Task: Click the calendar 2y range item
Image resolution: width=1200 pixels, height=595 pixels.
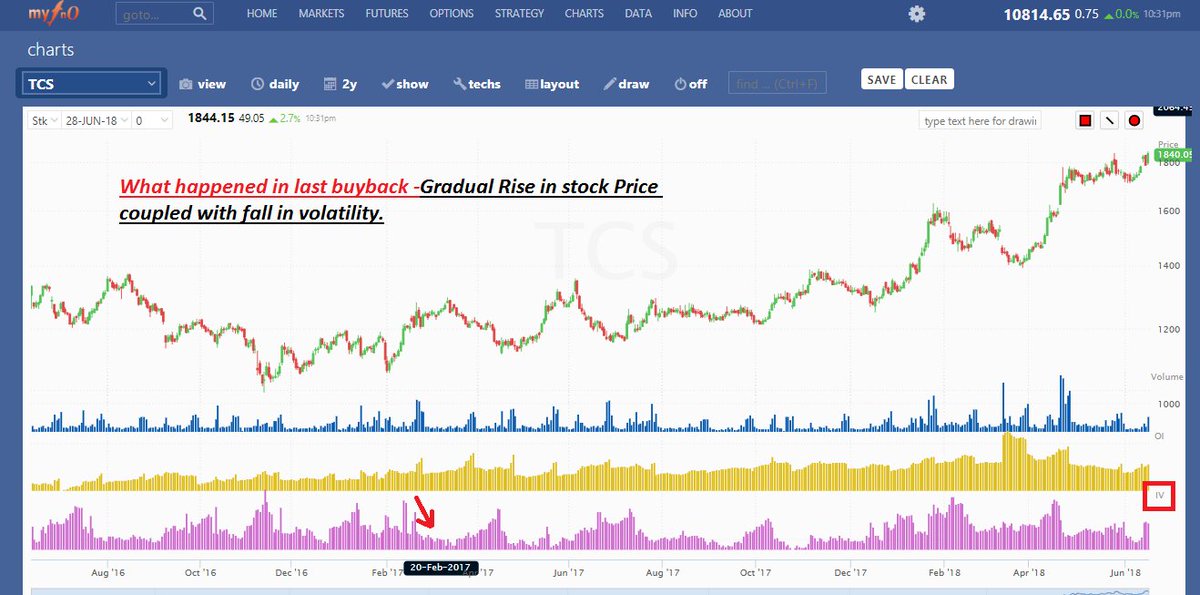Action: coord(340,84)
